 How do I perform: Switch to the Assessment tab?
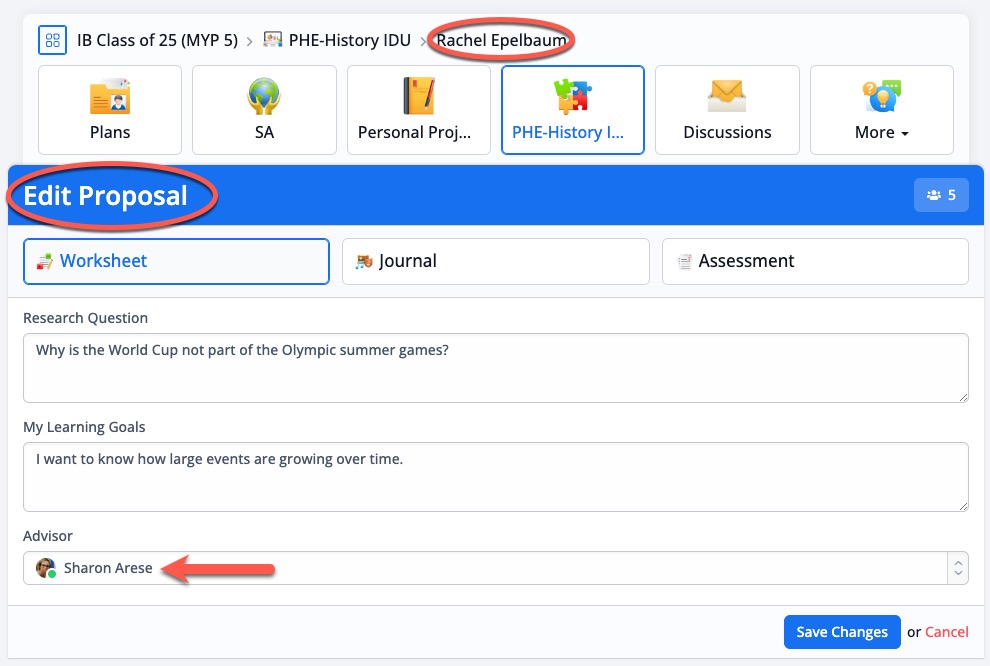point(815,261)
